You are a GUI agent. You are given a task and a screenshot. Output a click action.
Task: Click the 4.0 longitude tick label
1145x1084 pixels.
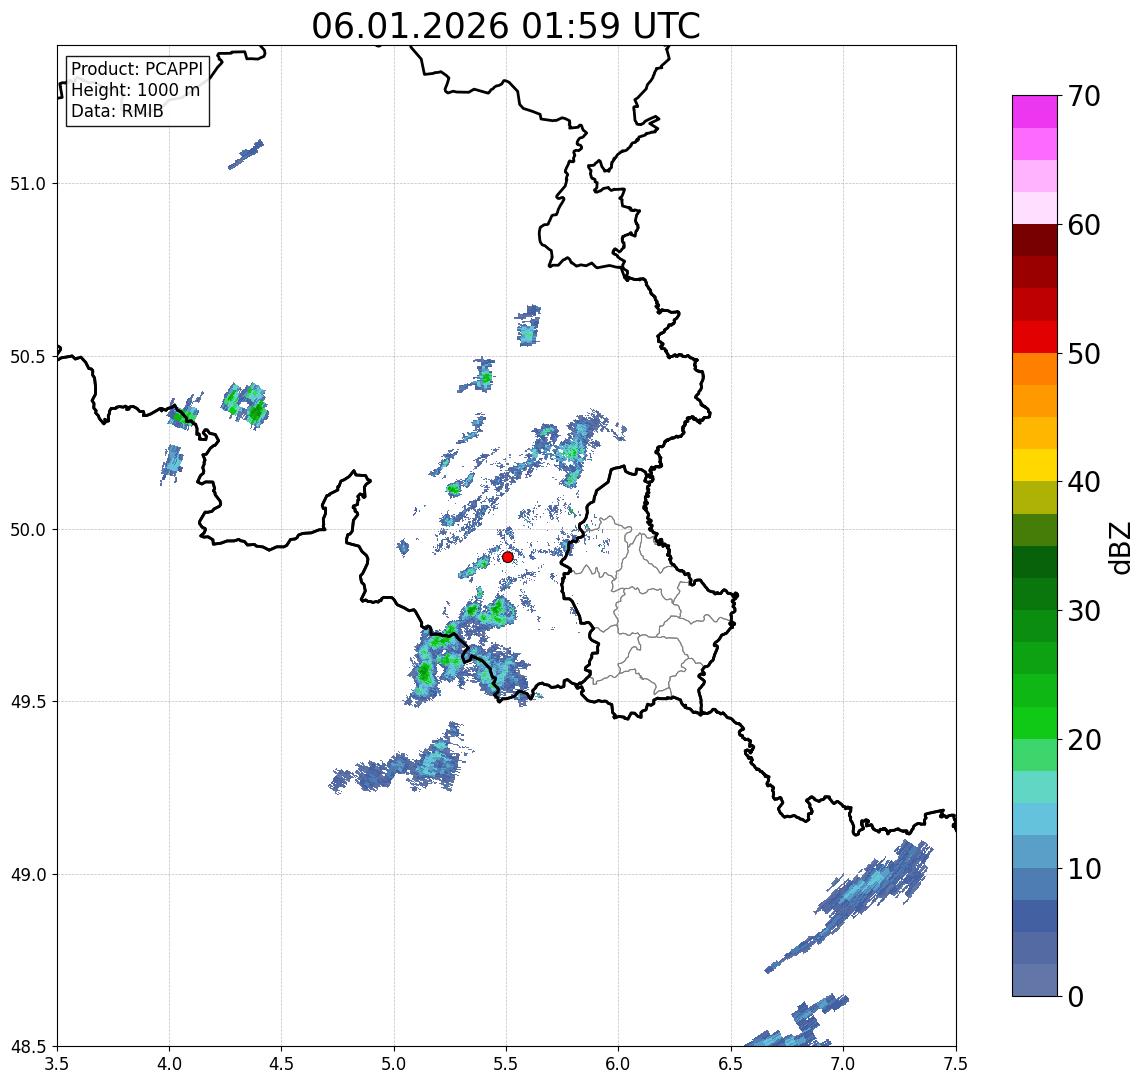pos(169,1064)
